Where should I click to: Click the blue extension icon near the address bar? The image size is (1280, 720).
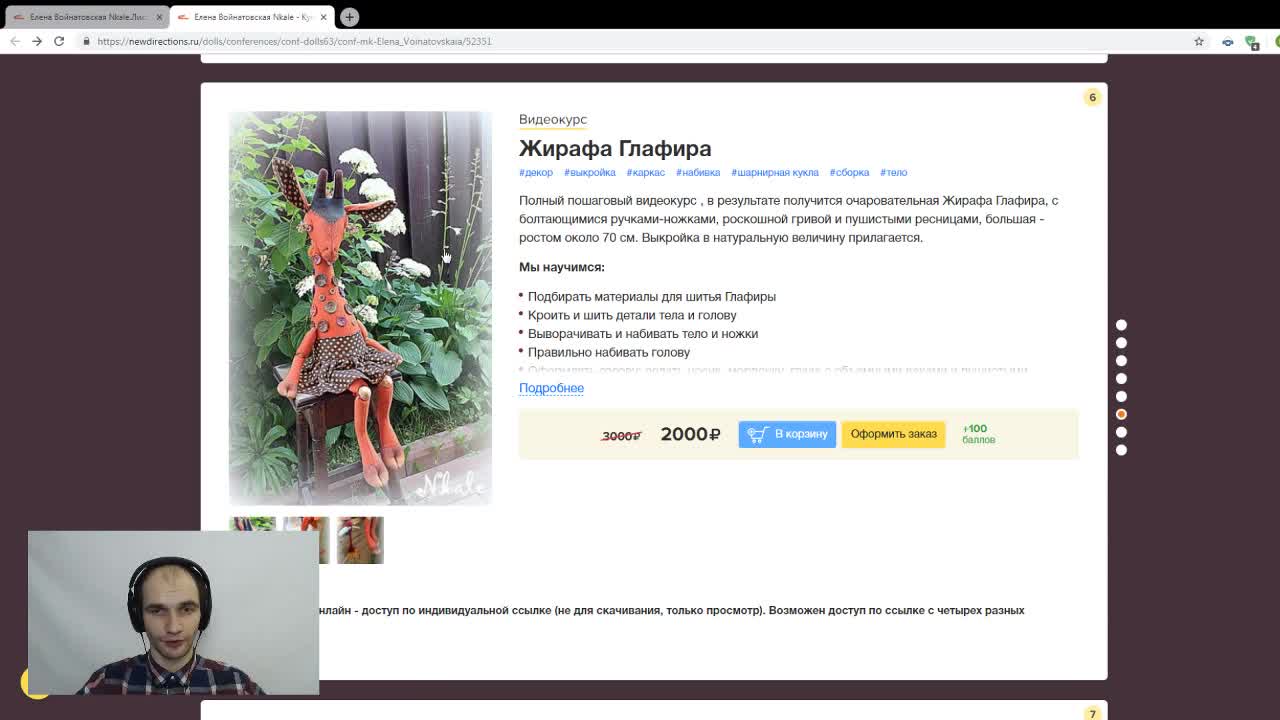pos(1228,41)
